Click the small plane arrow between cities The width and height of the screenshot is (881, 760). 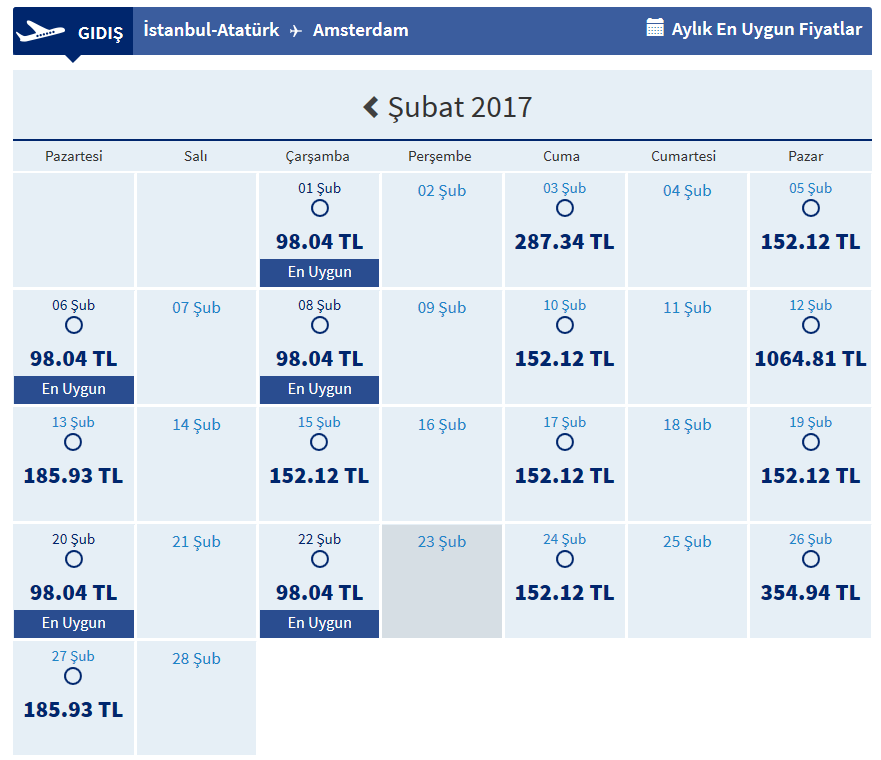tap(296, 31)
